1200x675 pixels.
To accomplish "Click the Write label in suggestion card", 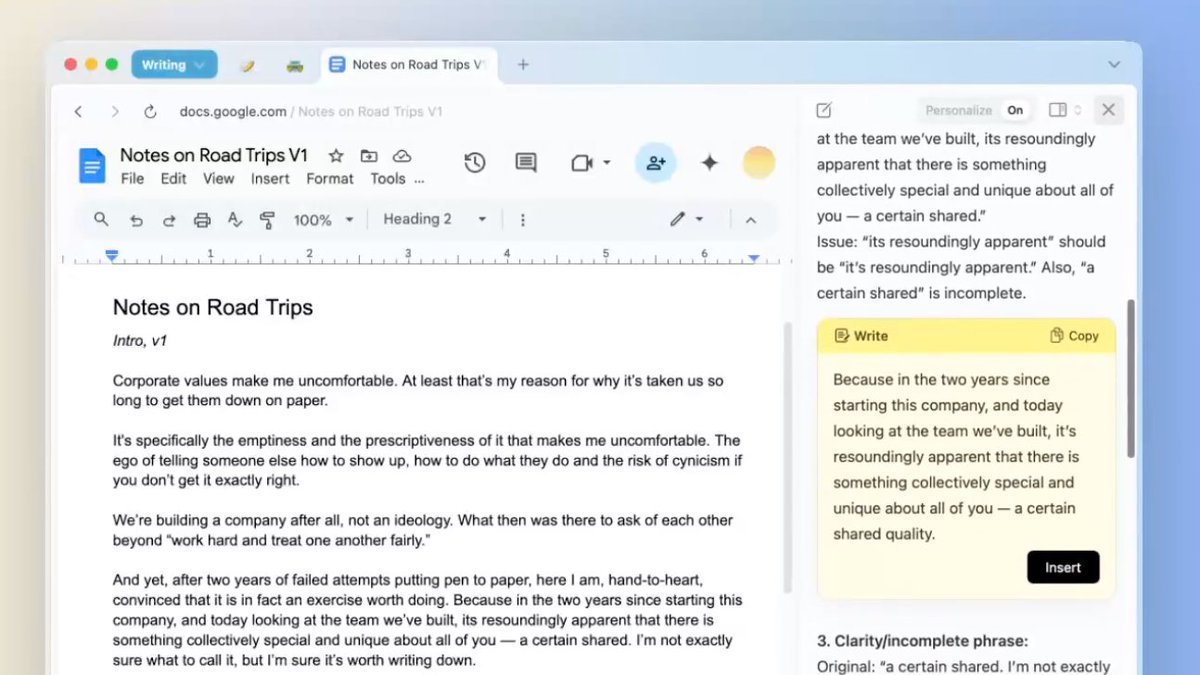I will (x=861, y=336).
